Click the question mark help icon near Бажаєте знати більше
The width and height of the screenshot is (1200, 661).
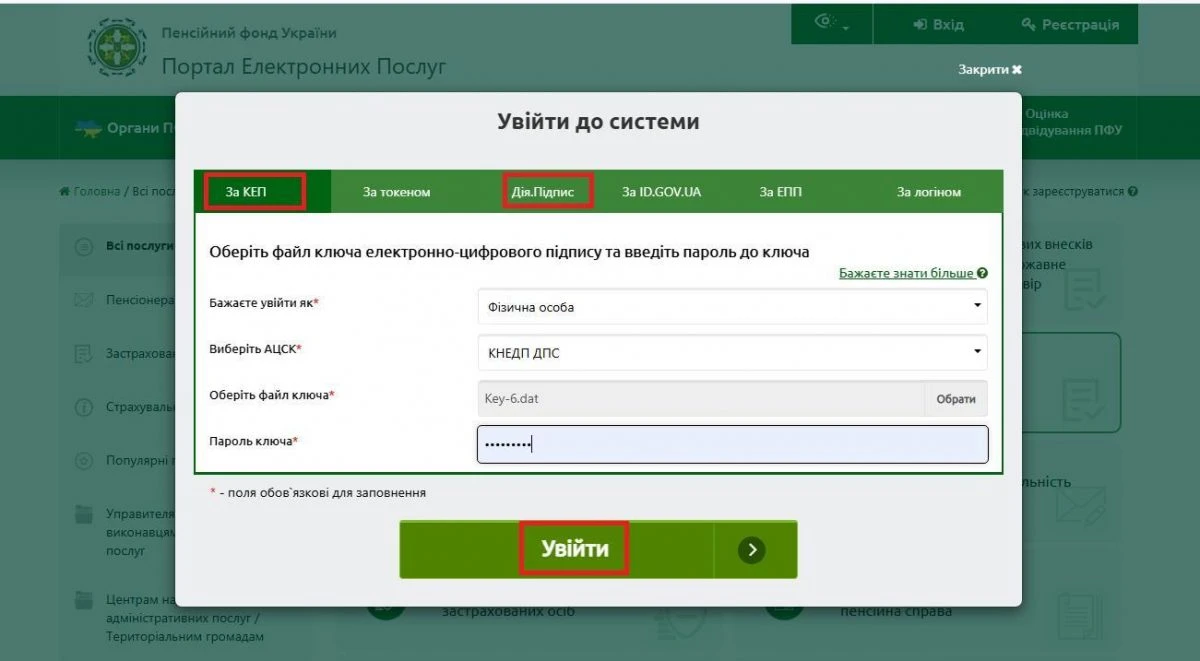coord(983,273)
